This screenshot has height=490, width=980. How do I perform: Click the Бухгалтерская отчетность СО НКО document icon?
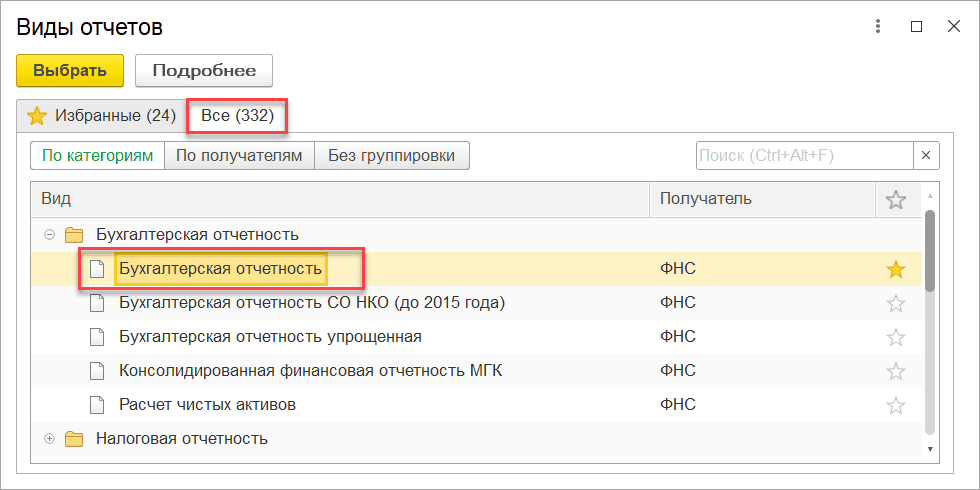(x=97, y=303)
